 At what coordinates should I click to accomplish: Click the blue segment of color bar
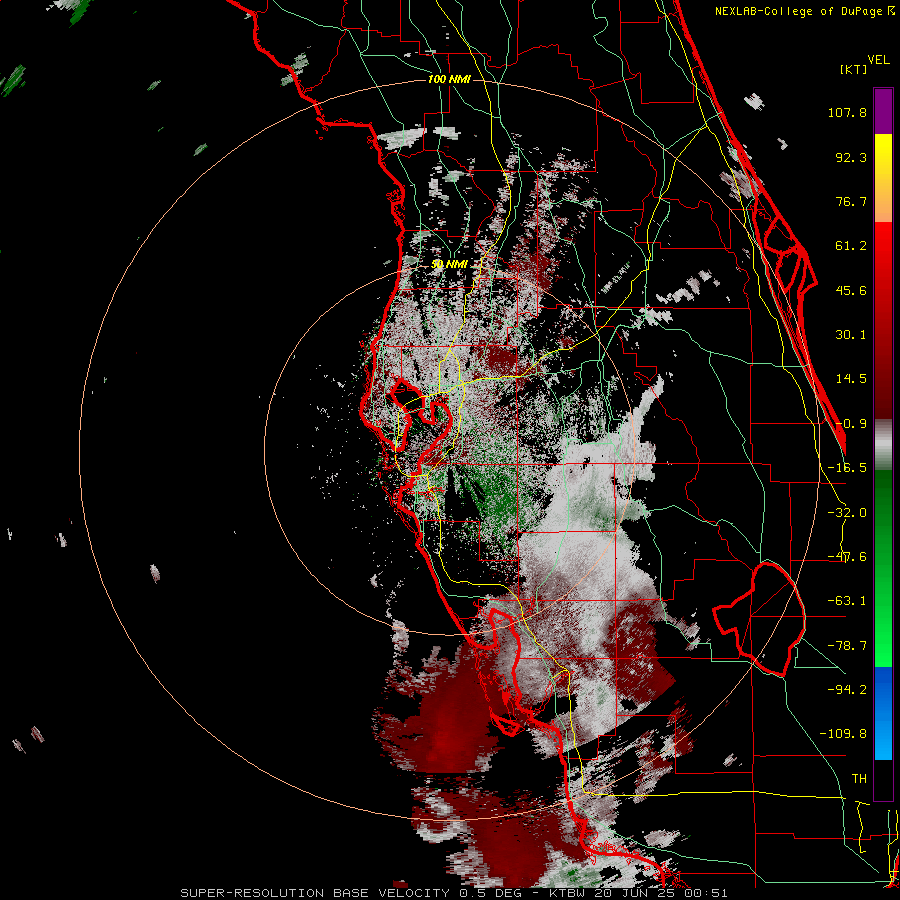[x=883, y=713]
